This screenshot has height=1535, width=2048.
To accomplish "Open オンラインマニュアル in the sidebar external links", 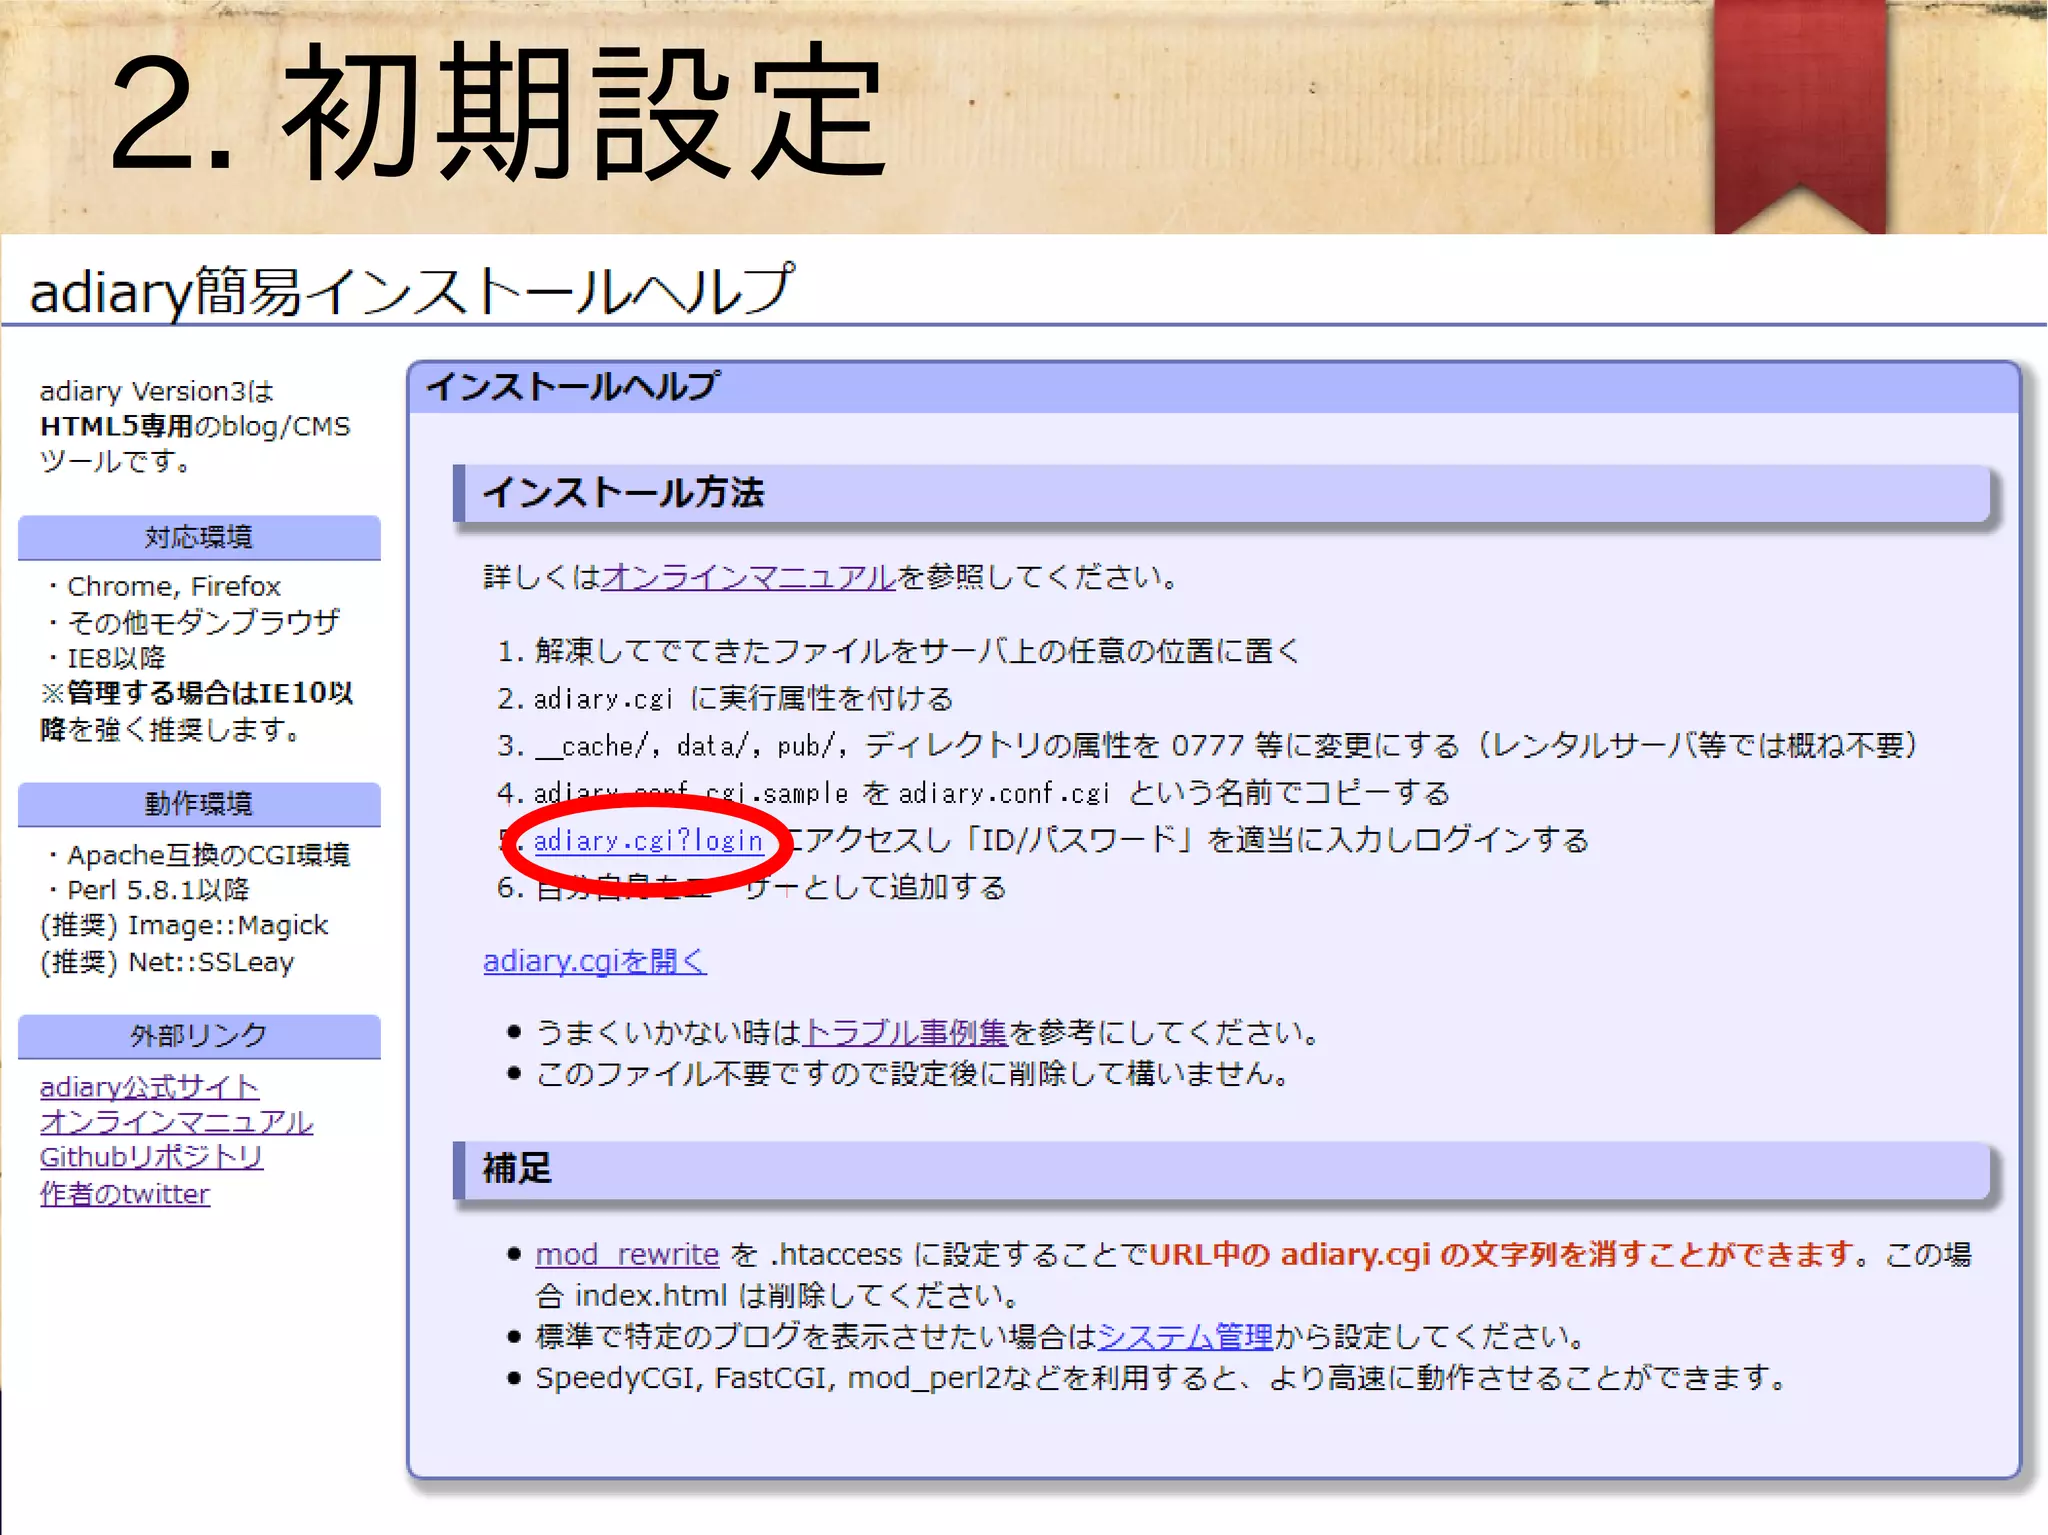I will click(176, 1122).
